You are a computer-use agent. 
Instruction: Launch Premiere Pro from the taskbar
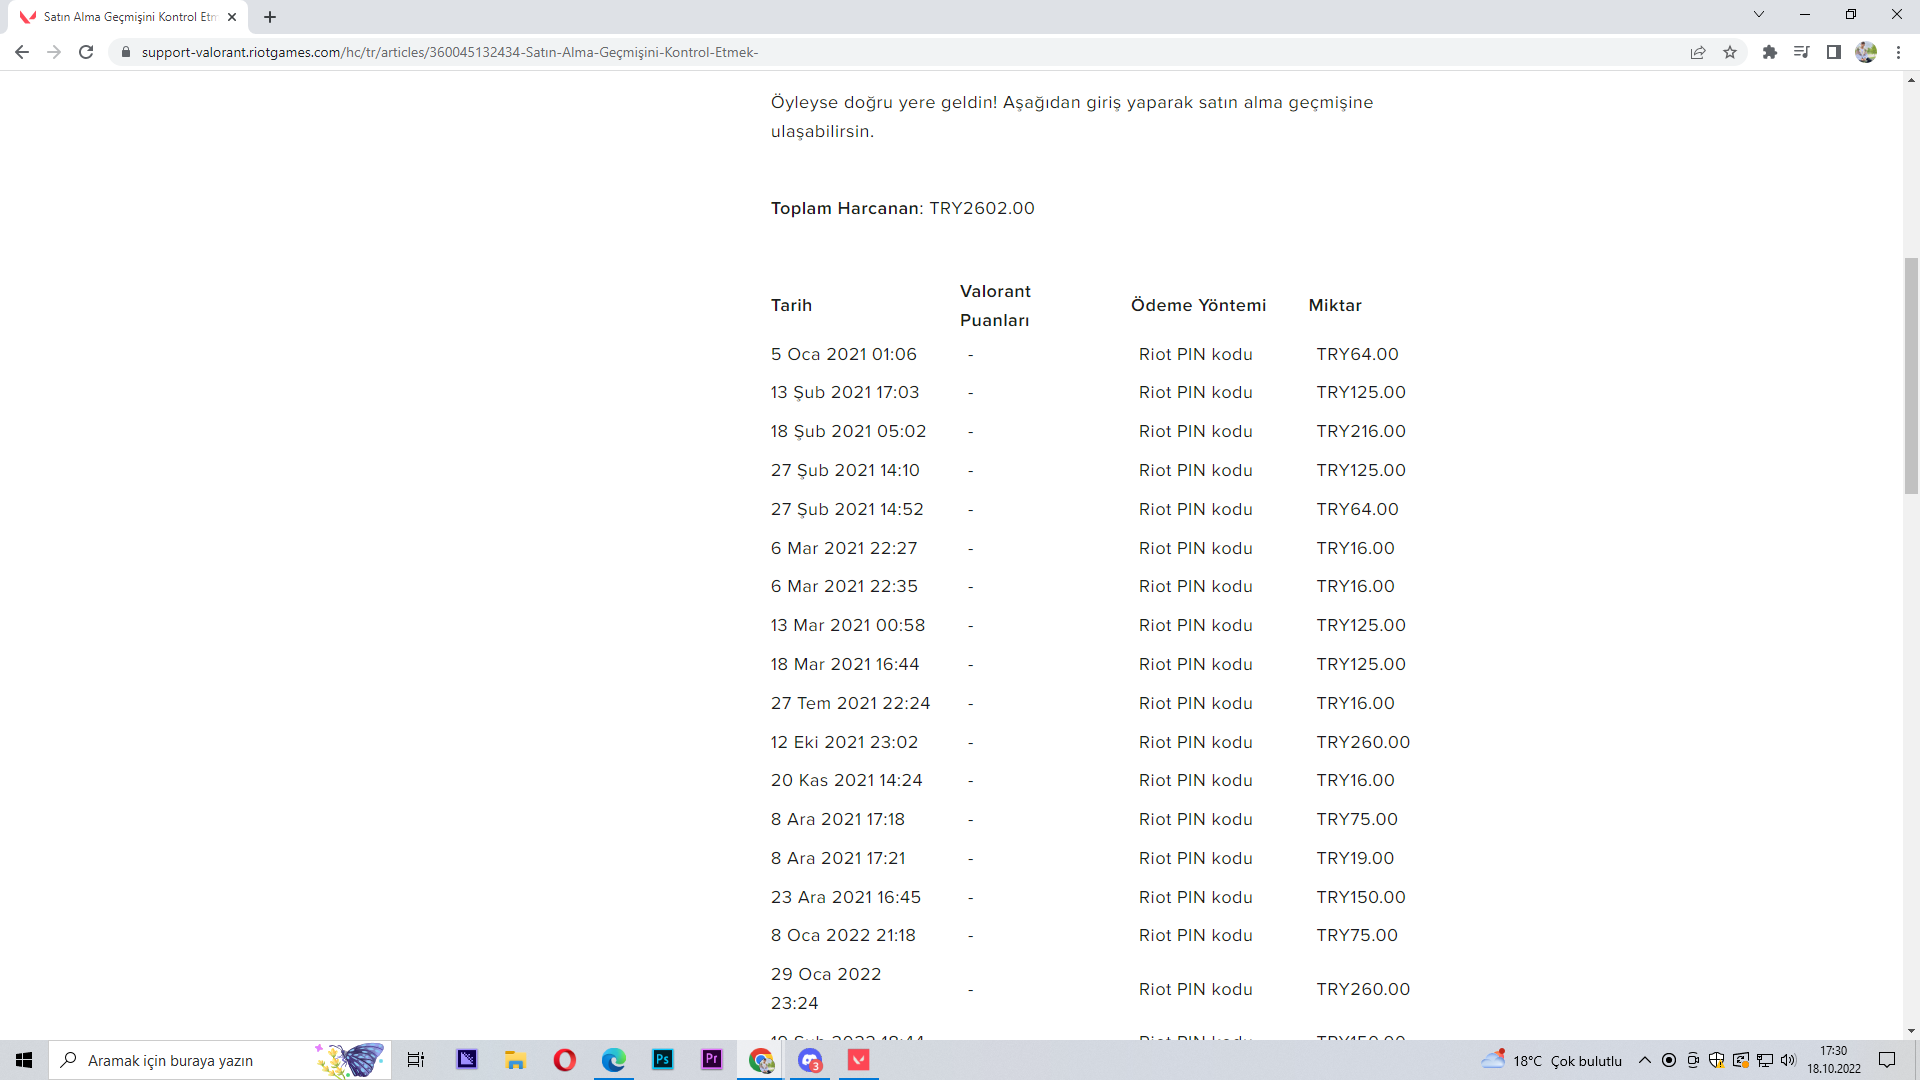(712, 1060)
